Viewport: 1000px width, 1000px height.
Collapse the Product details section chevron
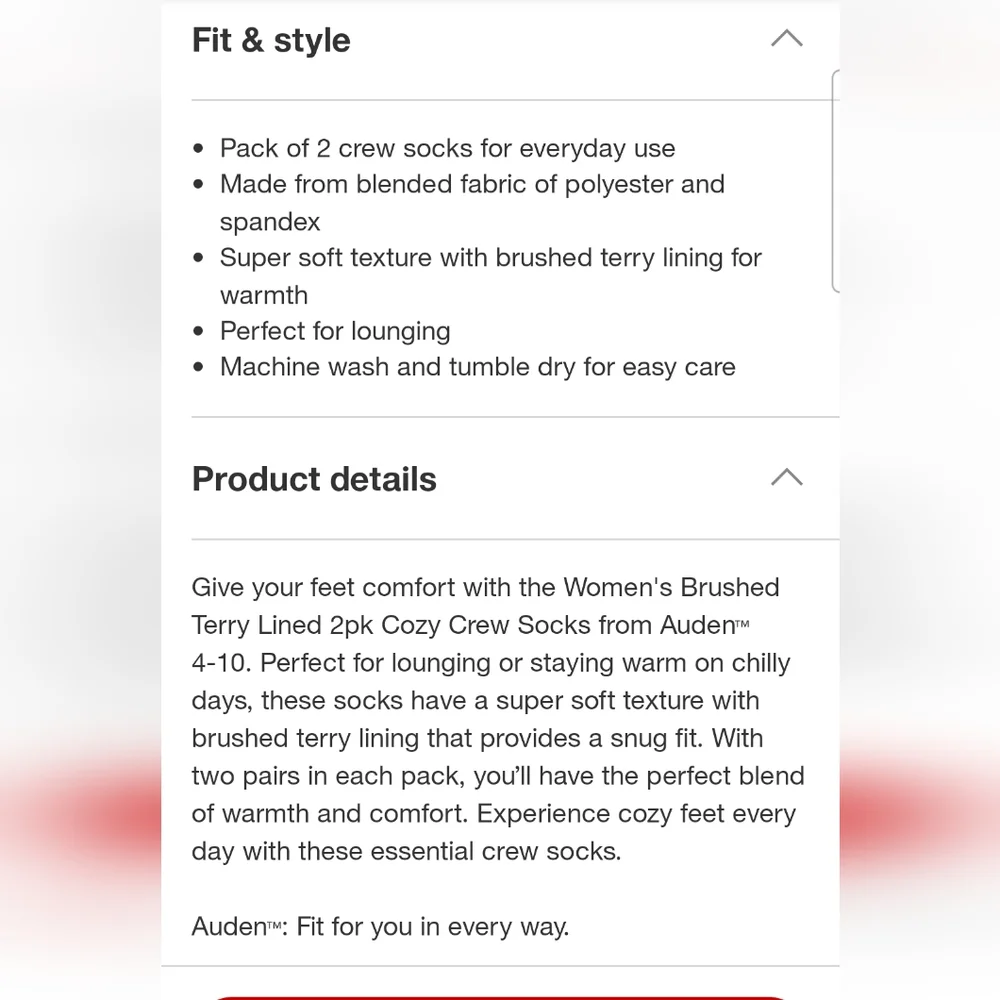tap(786, 477)
